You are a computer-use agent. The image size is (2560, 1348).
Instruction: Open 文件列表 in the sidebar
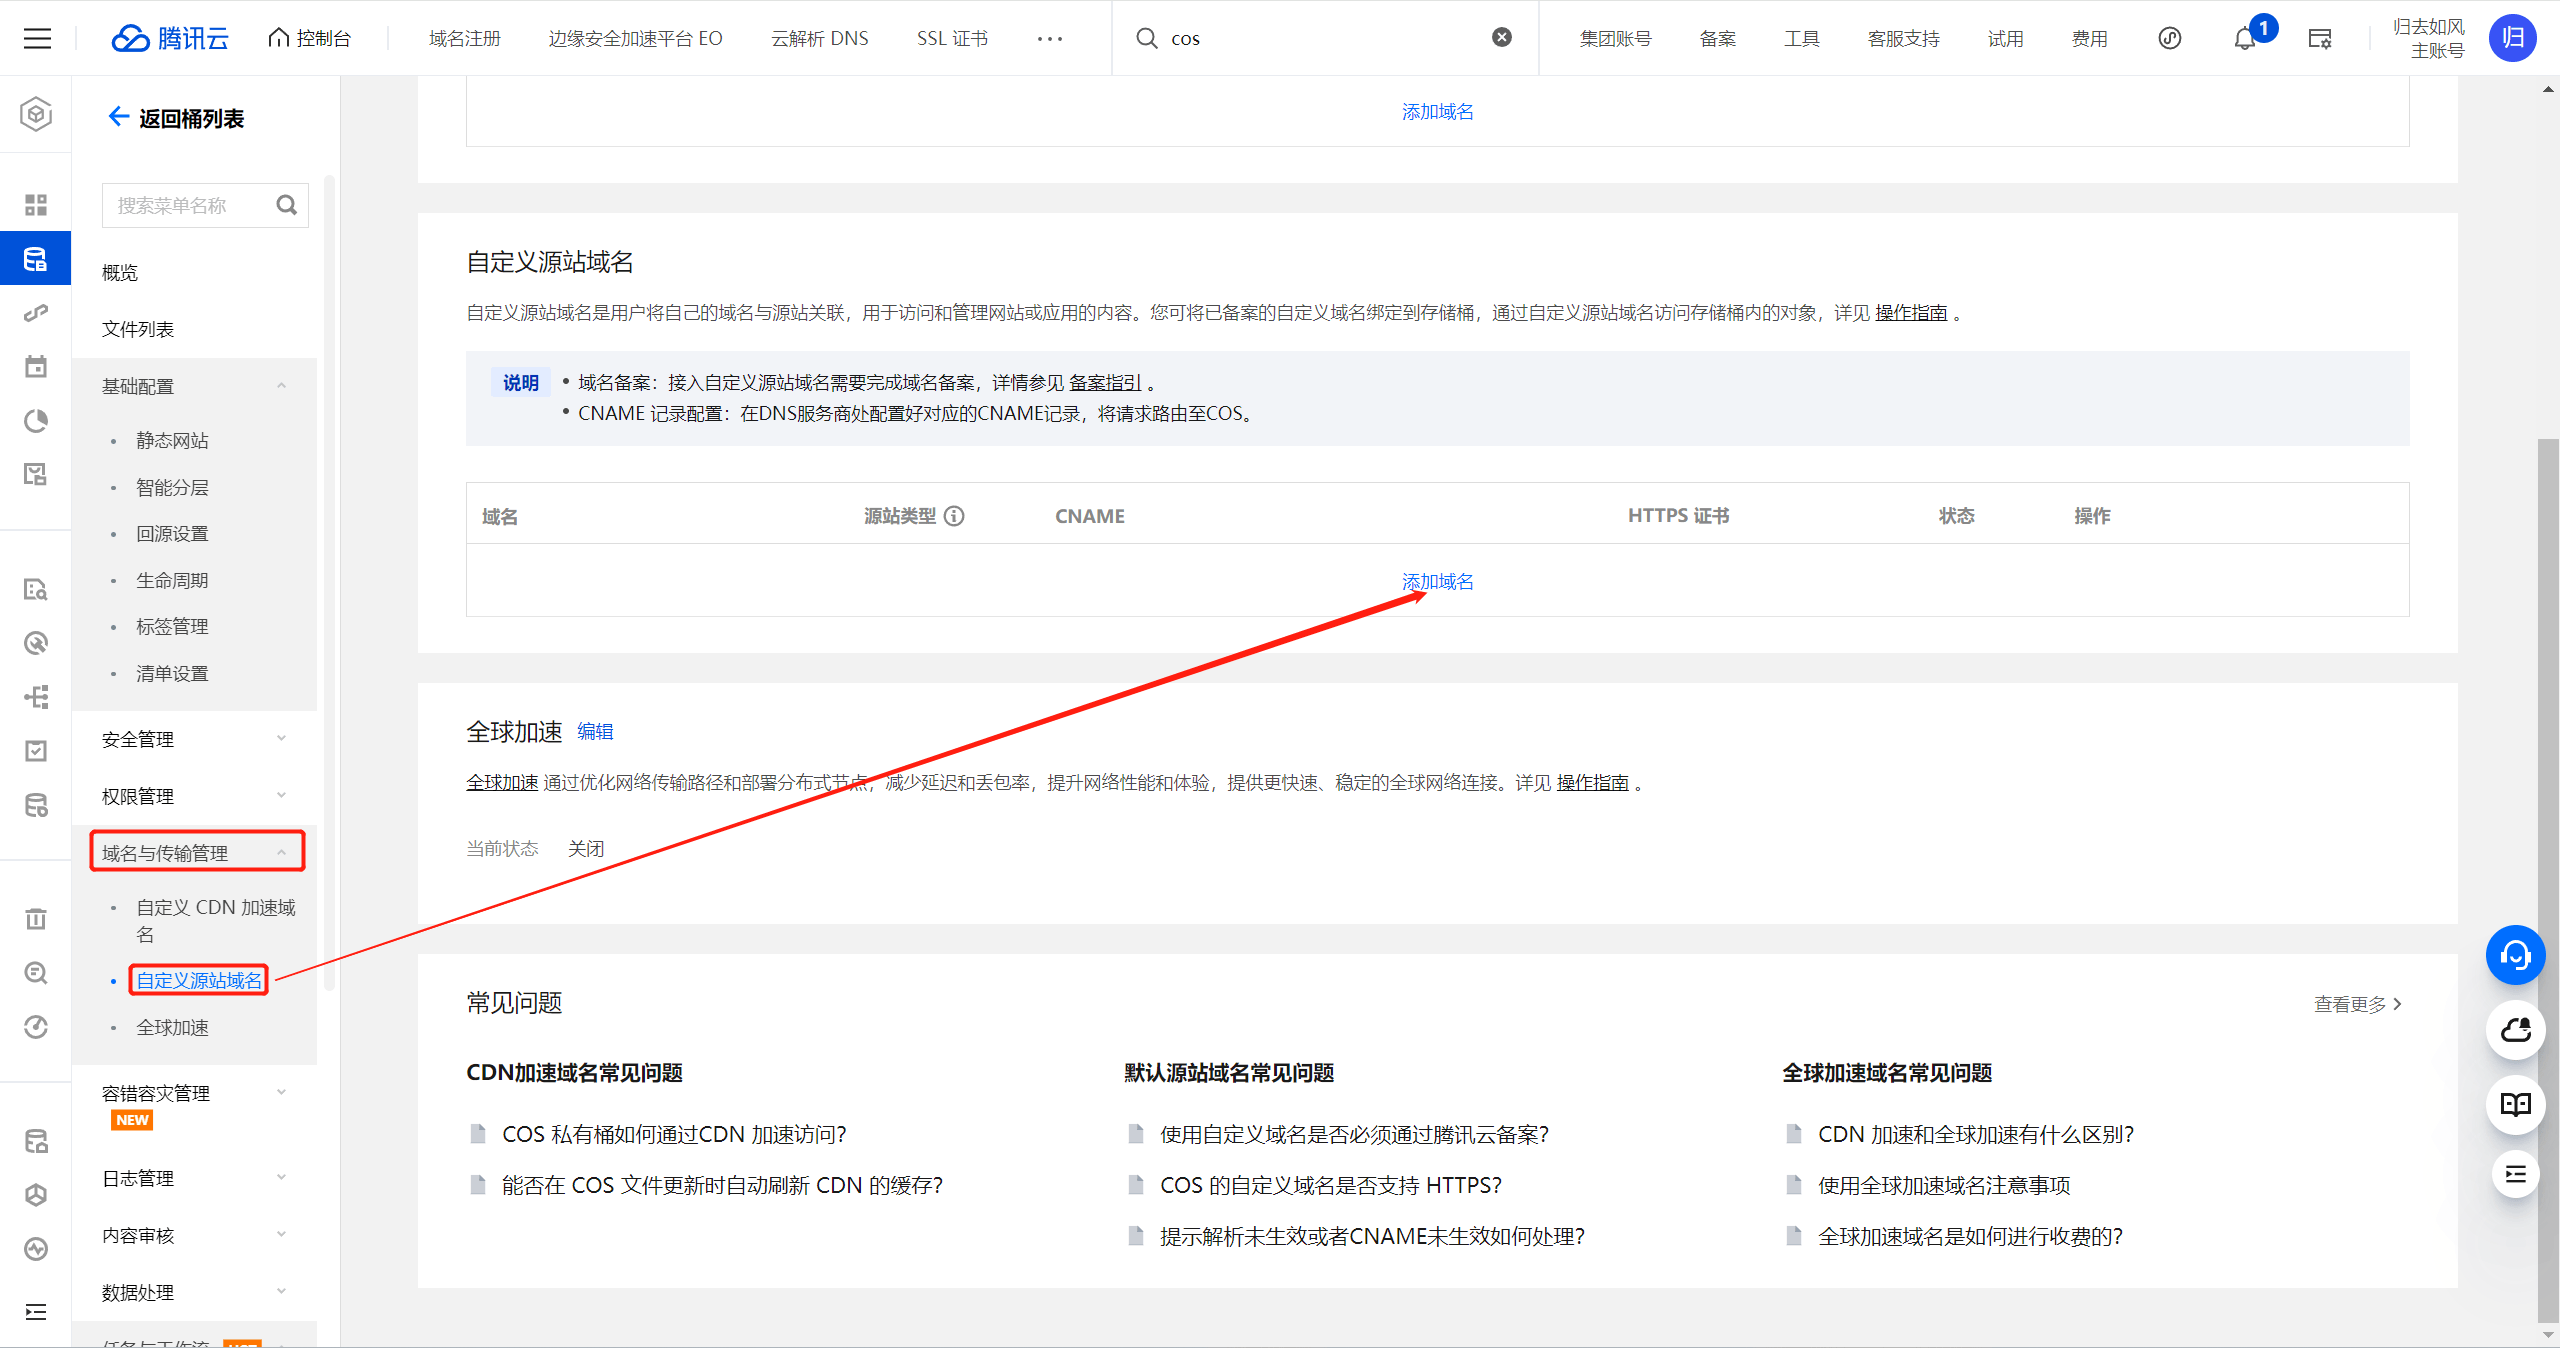137,329
